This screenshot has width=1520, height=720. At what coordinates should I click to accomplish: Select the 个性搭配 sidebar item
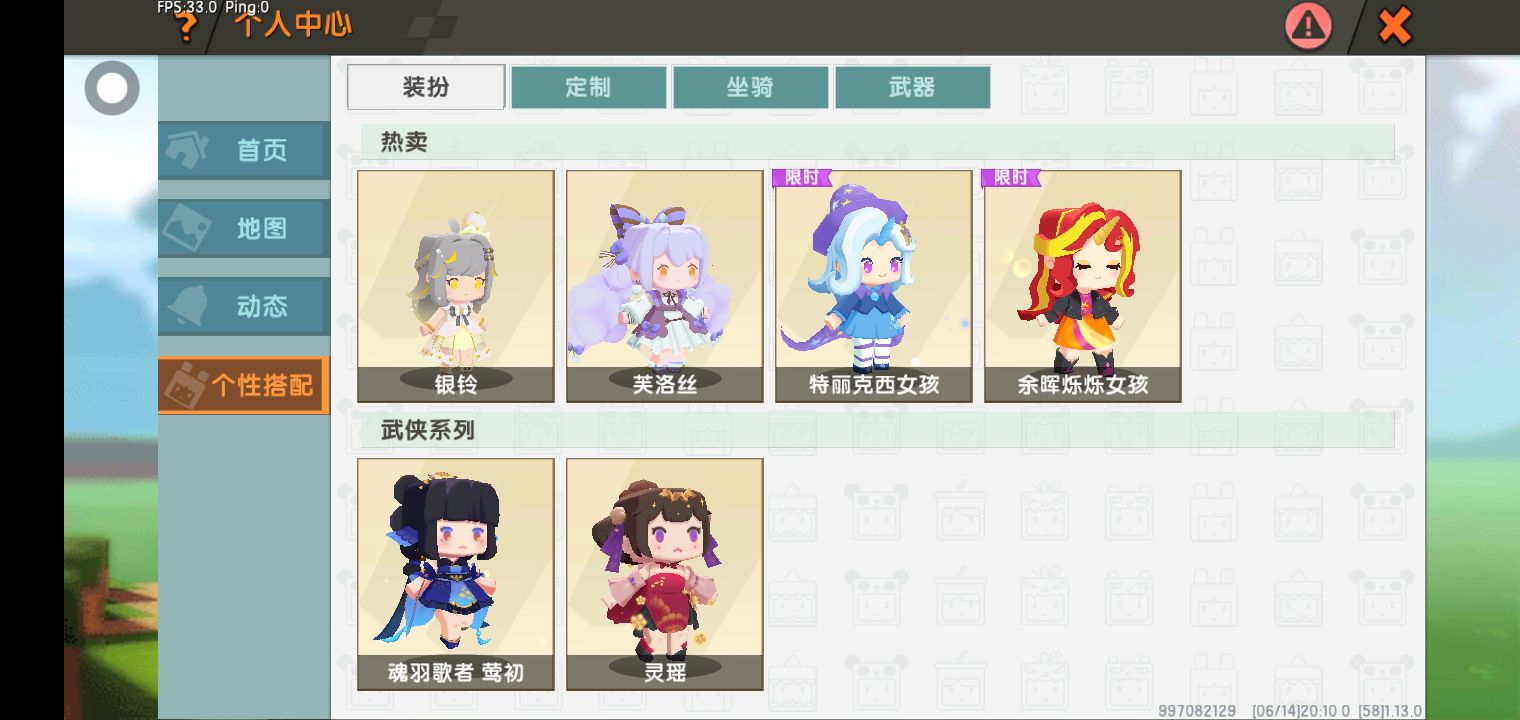tap(243, 385)
